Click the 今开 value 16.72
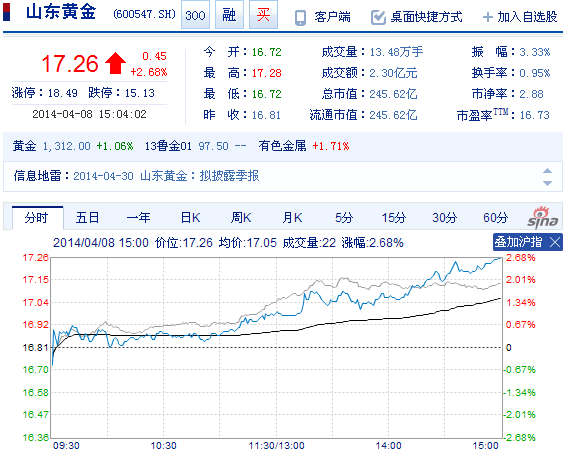The image size is (563, 452). click(266, 52)
